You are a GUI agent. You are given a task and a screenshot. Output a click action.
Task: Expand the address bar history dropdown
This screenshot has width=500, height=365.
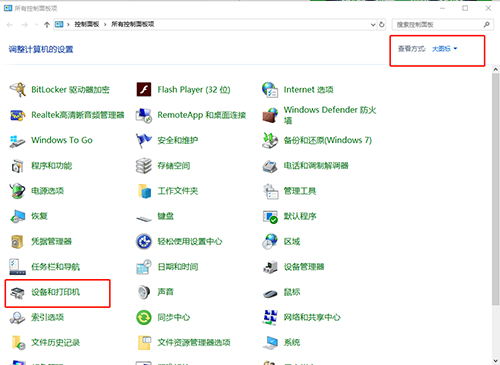pos(373,24)
